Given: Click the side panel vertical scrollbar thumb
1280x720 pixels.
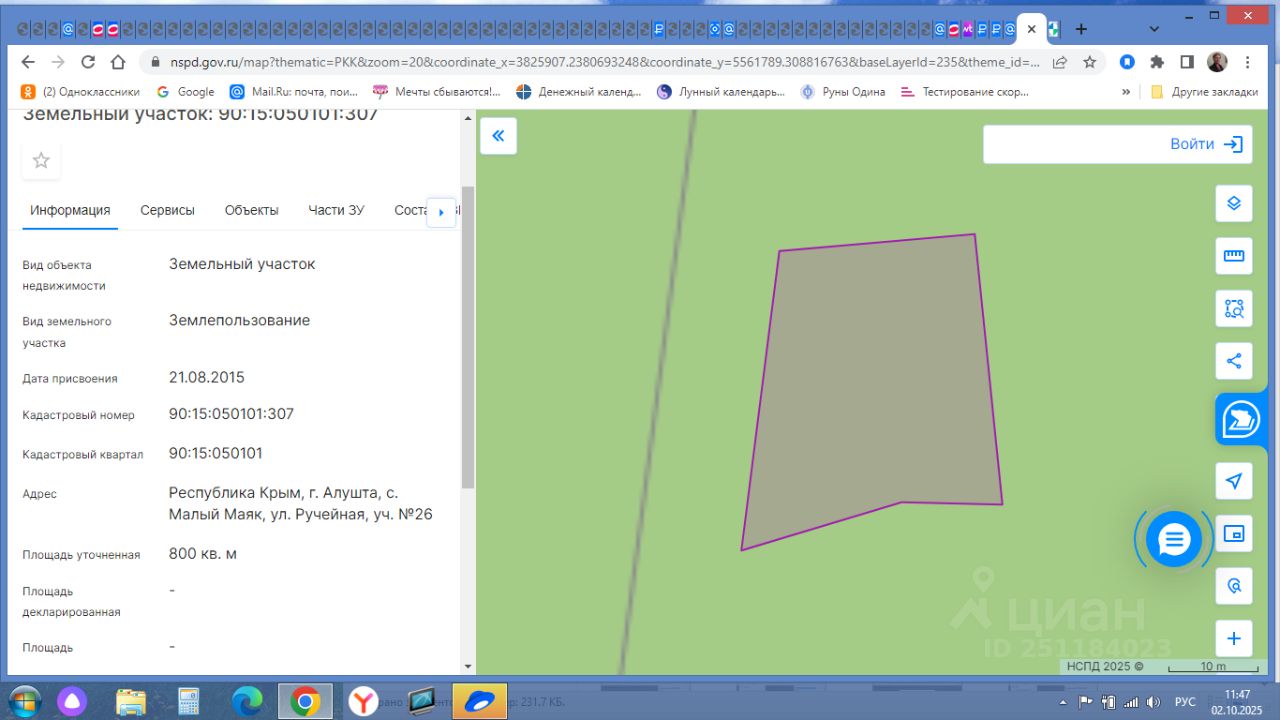Looking at the screenshot, I should tap(468, 337).
